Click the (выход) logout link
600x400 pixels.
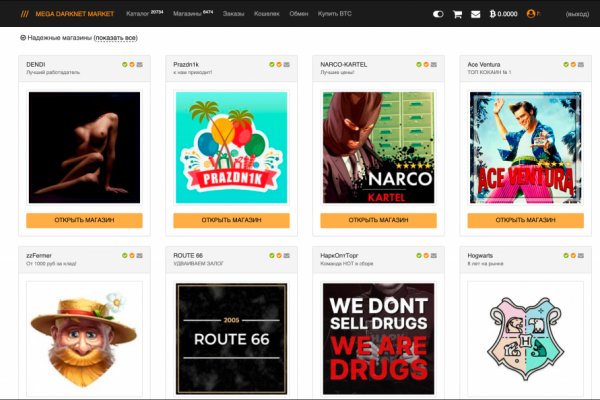[x=577, y=14]
